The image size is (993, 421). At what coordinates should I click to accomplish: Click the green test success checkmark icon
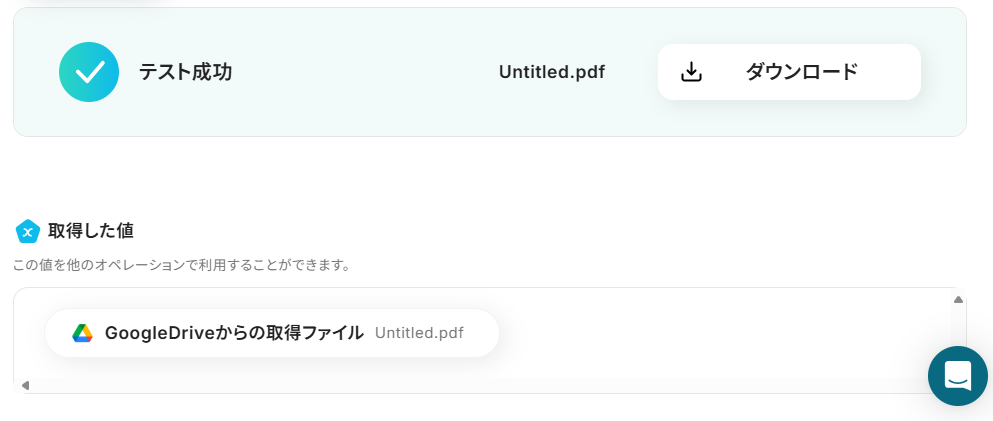tap(89, 72)
